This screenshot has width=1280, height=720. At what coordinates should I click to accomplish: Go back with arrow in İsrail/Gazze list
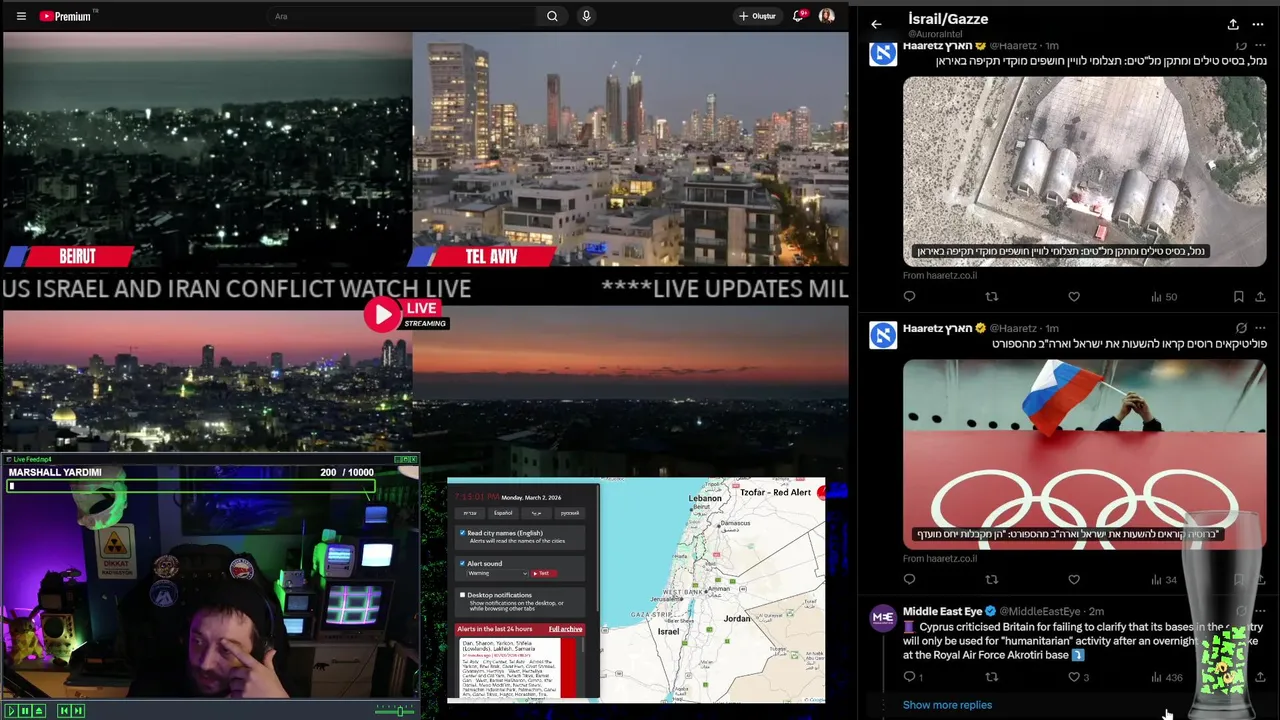pos(876,24)
